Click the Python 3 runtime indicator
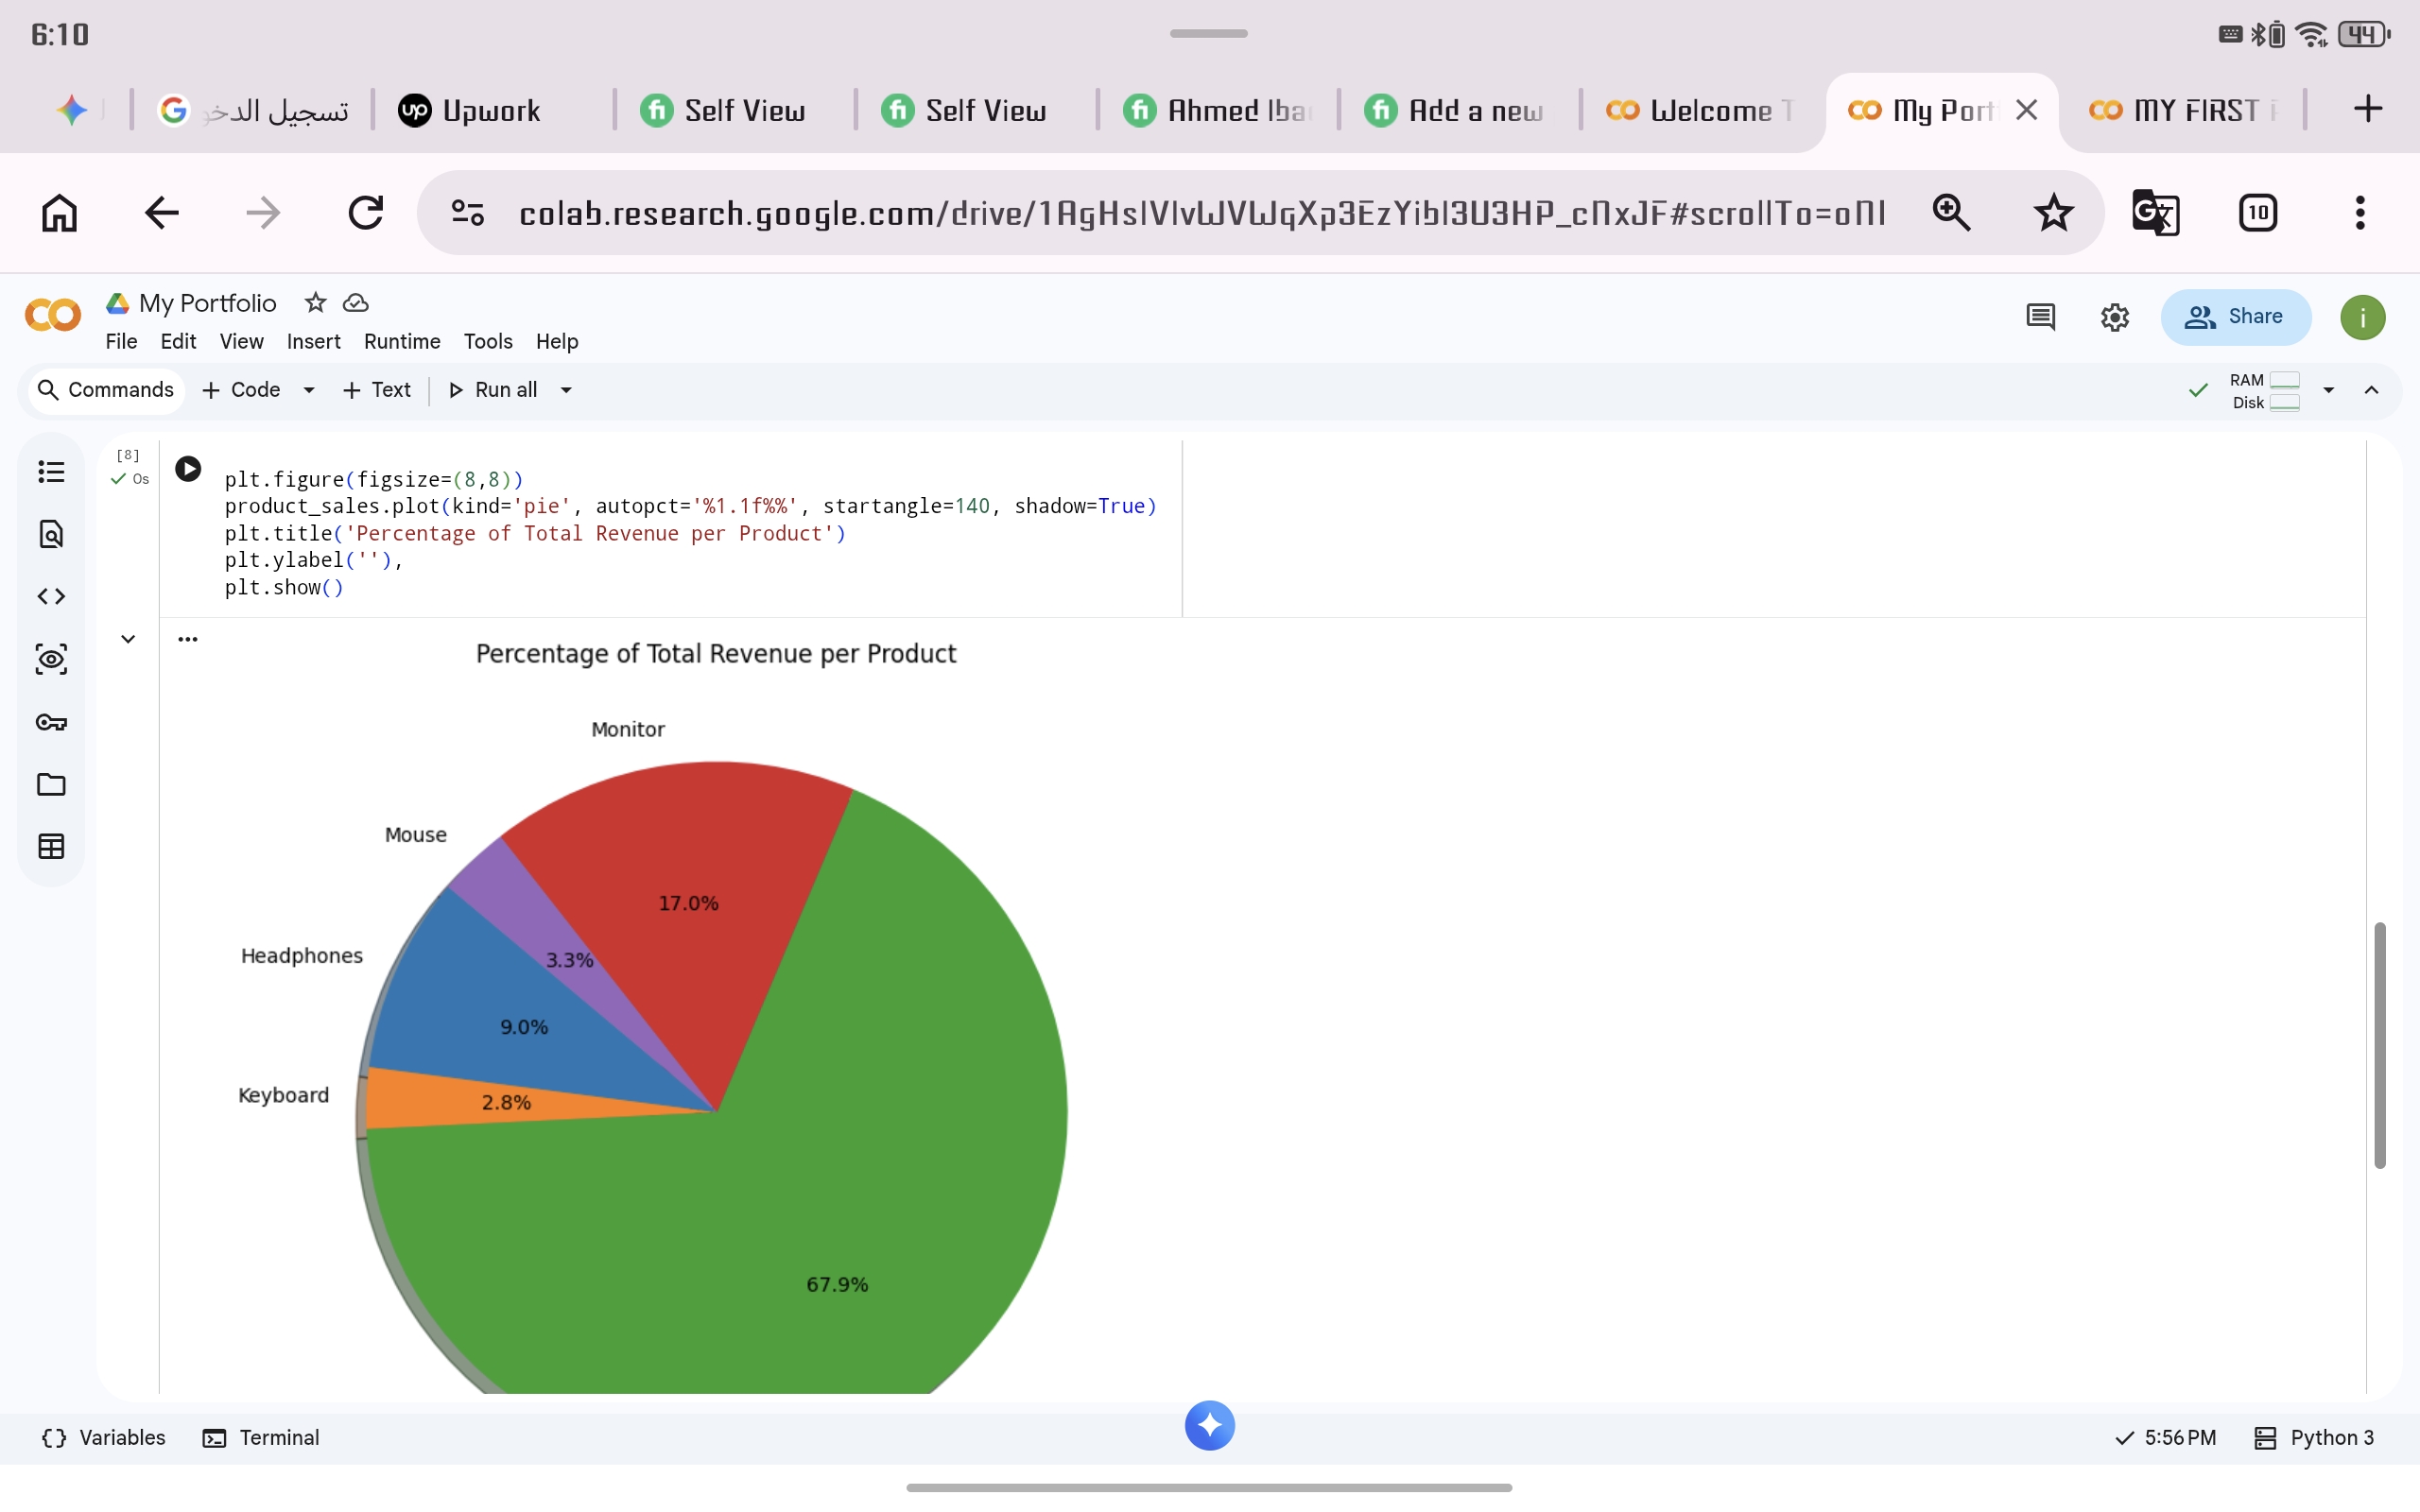The image size is (2420, 1512). point(2314,1438)
